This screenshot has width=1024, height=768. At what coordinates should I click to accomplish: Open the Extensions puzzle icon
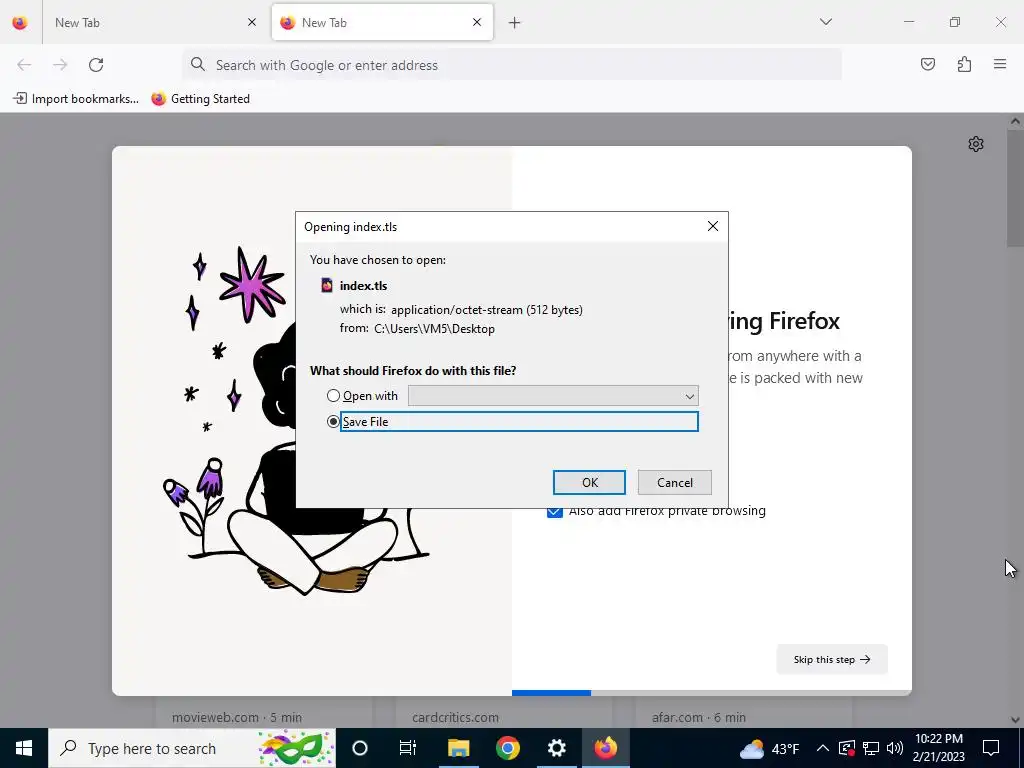point(964,64)
